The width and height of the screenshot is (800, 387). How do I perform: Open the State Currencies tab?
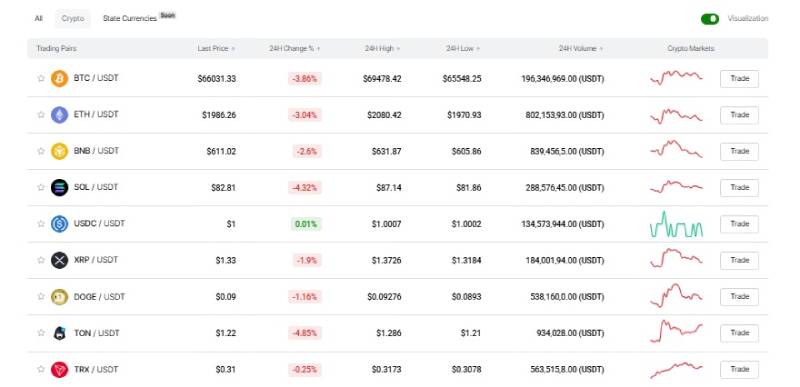click(130, 18)
